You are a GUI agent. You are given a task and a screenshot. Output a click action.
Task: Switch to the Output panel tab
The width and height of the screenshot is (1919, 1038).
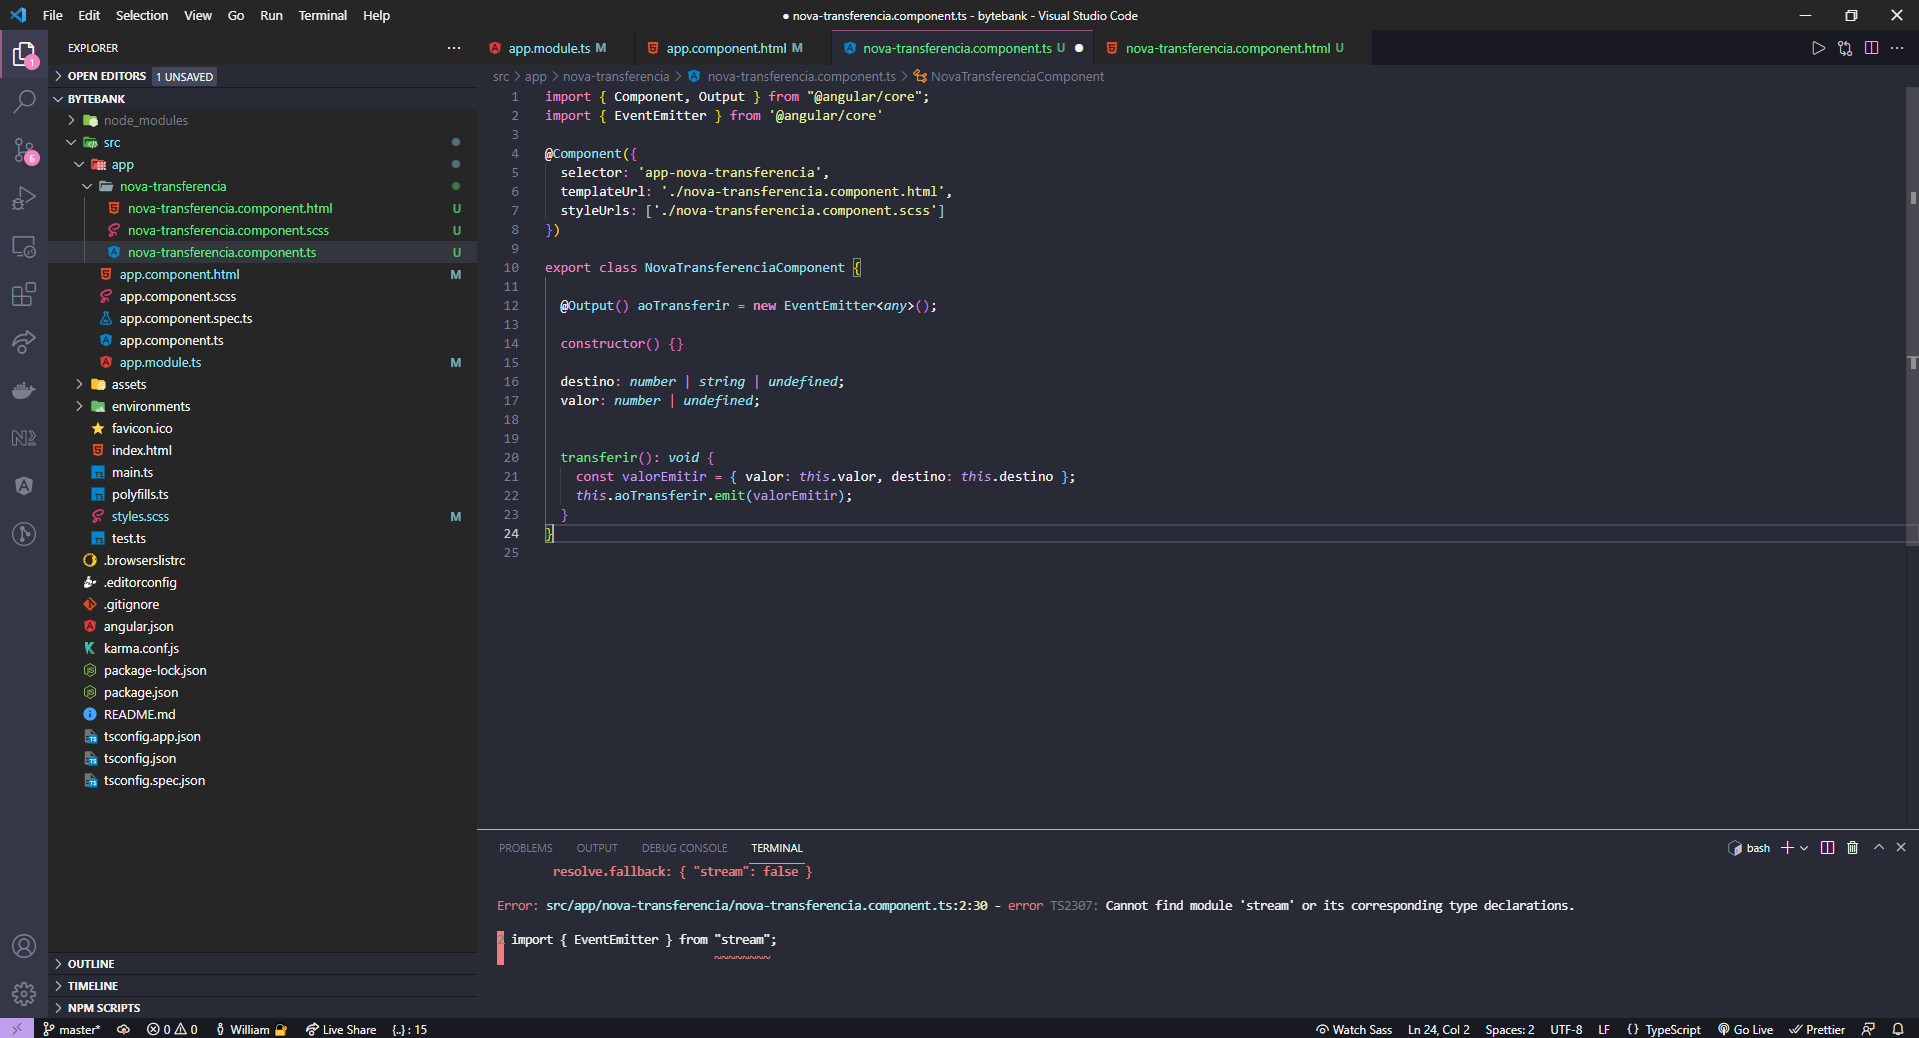597,848
